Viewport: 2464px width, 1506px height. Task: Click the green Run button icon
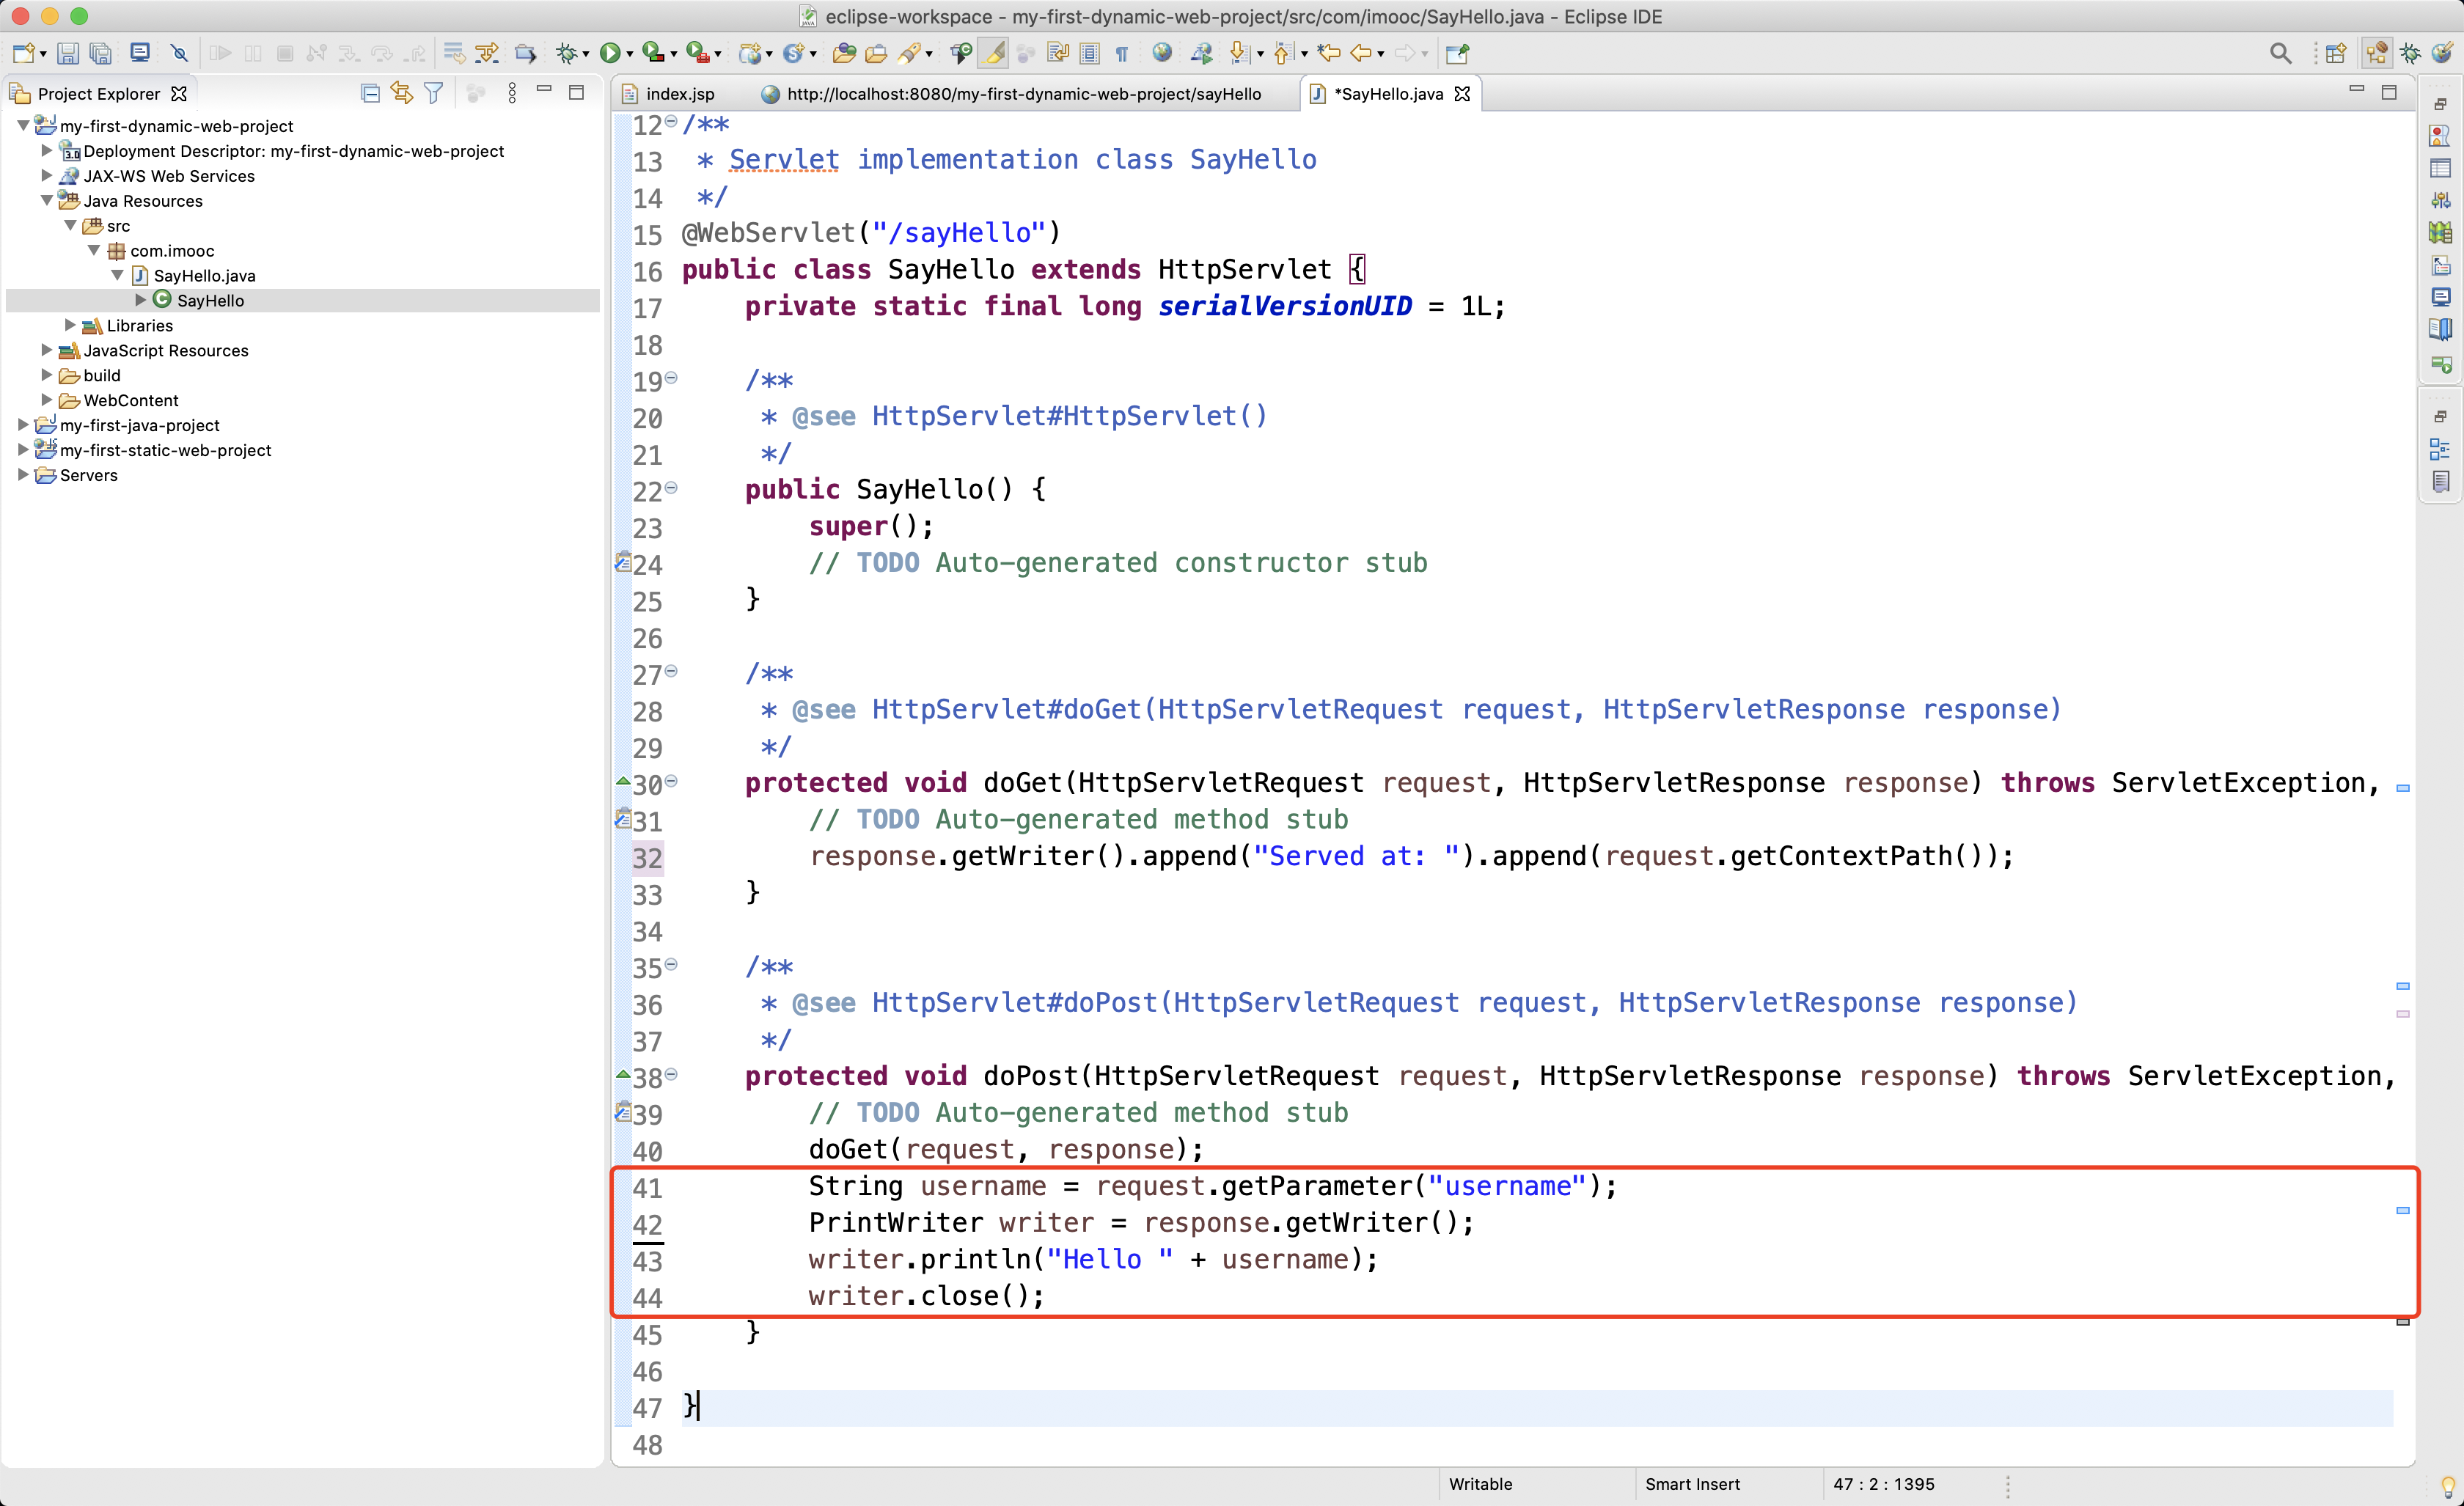[x=609, y=53]
